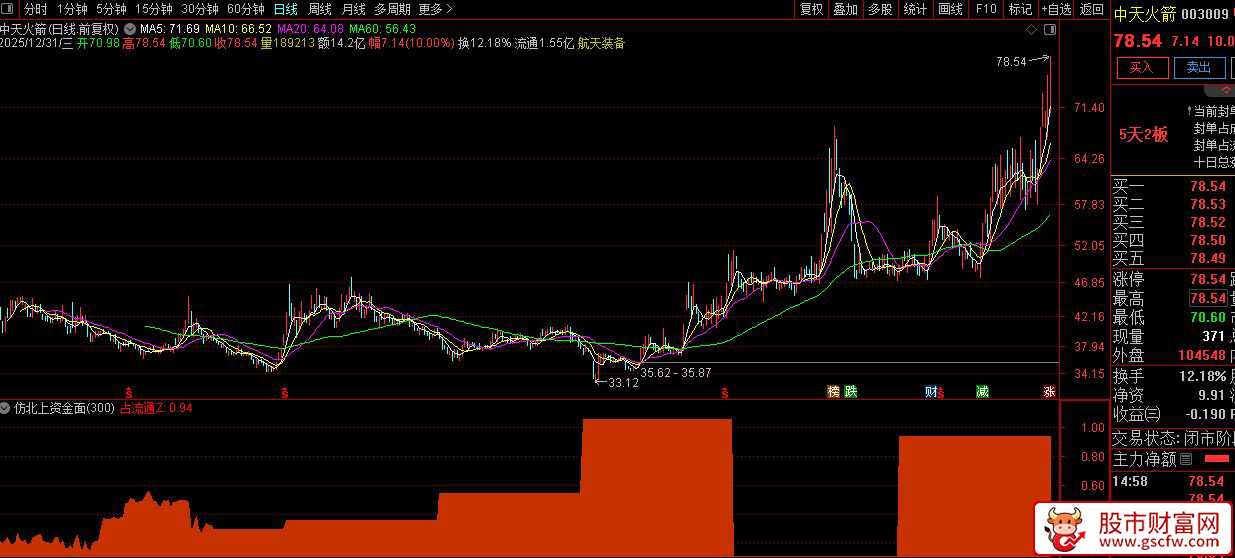Click the 减 marker on the timeline

[x=983, y=391]
